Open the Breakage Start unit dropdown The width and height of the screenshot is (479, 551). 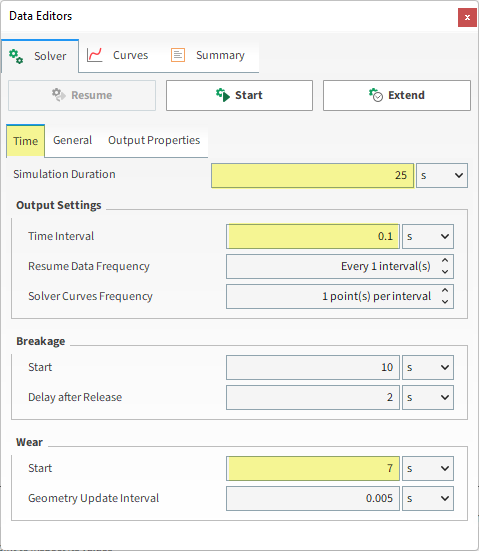(428, 368)
